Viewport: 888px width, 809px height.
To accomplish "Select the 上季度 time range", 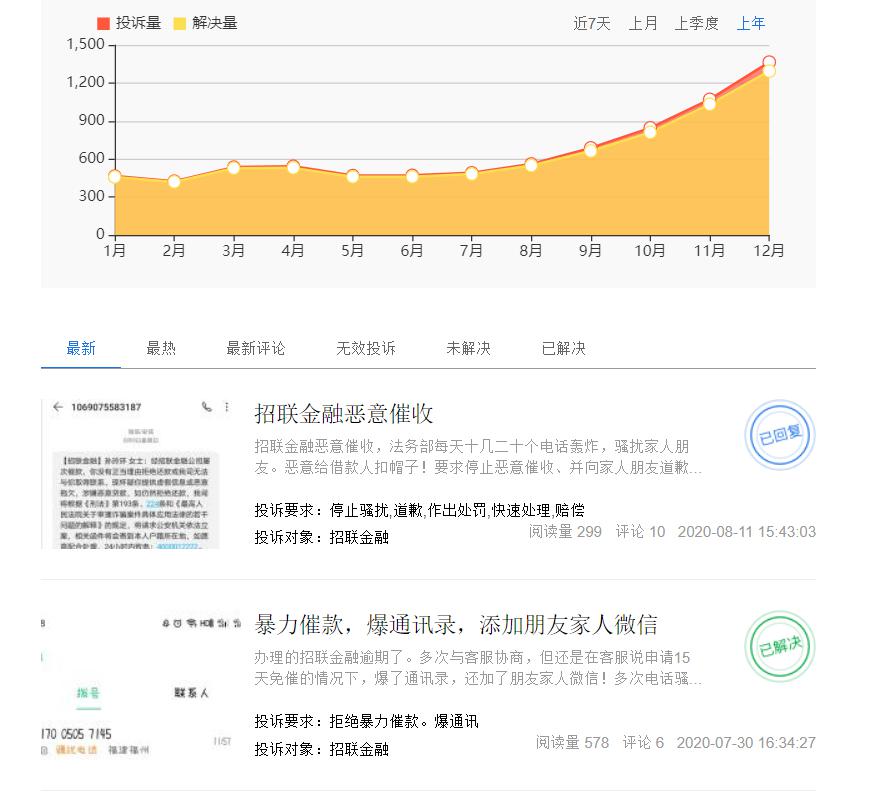I will tap(696, 23).
